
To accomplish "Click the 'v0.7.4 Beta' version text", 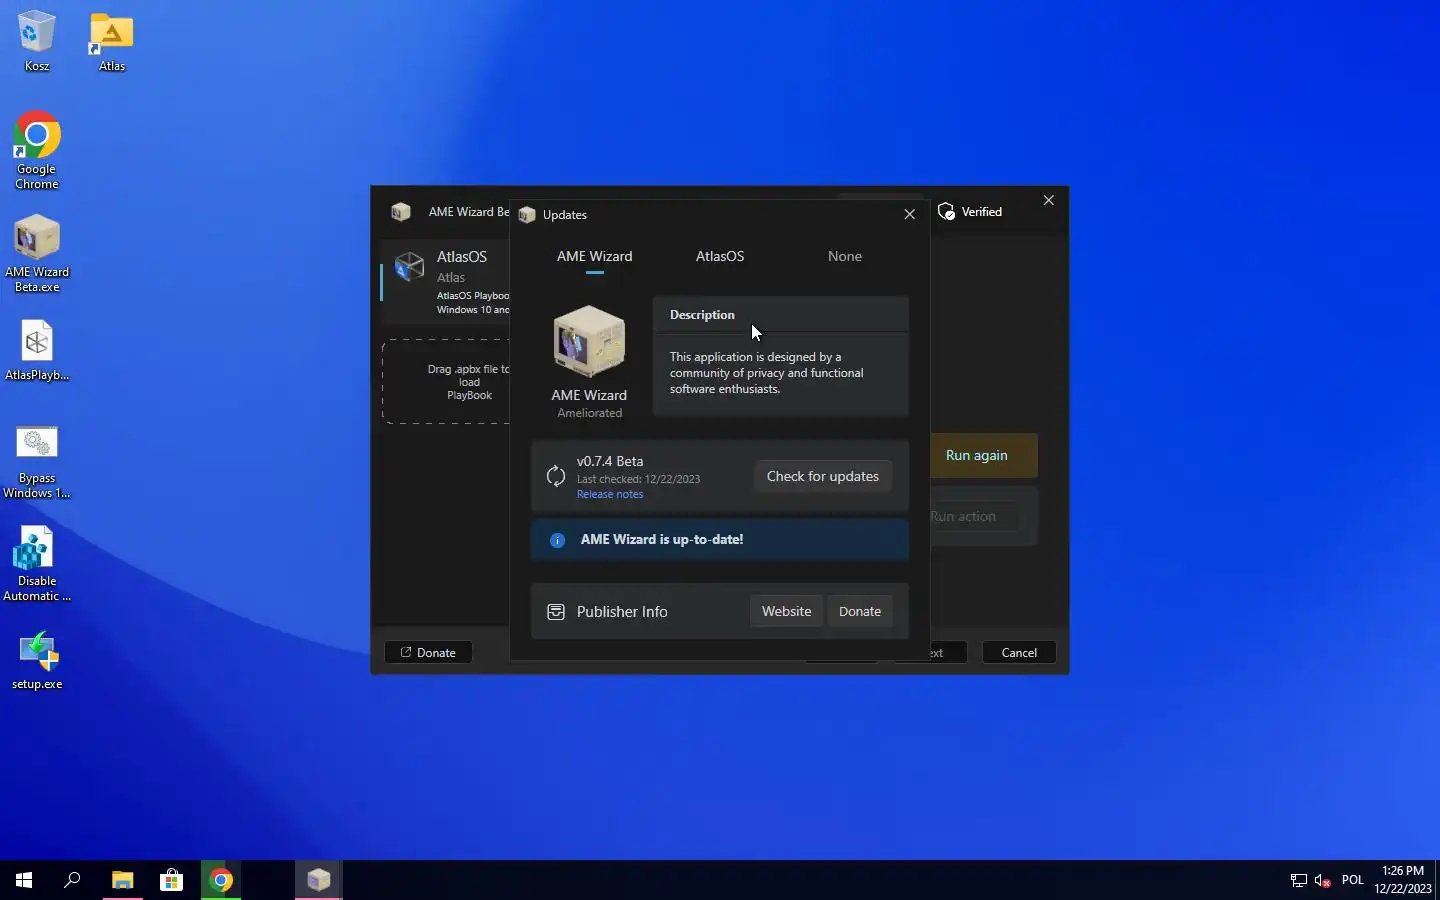I will coord(610,461).
